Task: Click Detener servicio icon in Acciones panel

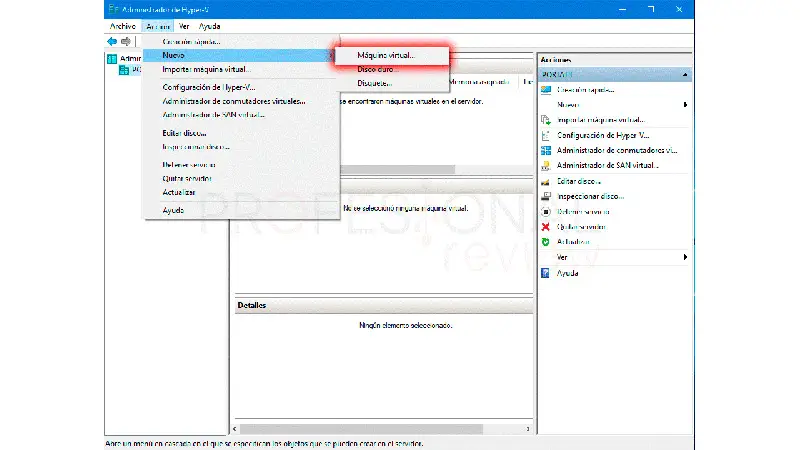Action: [546, 211]
